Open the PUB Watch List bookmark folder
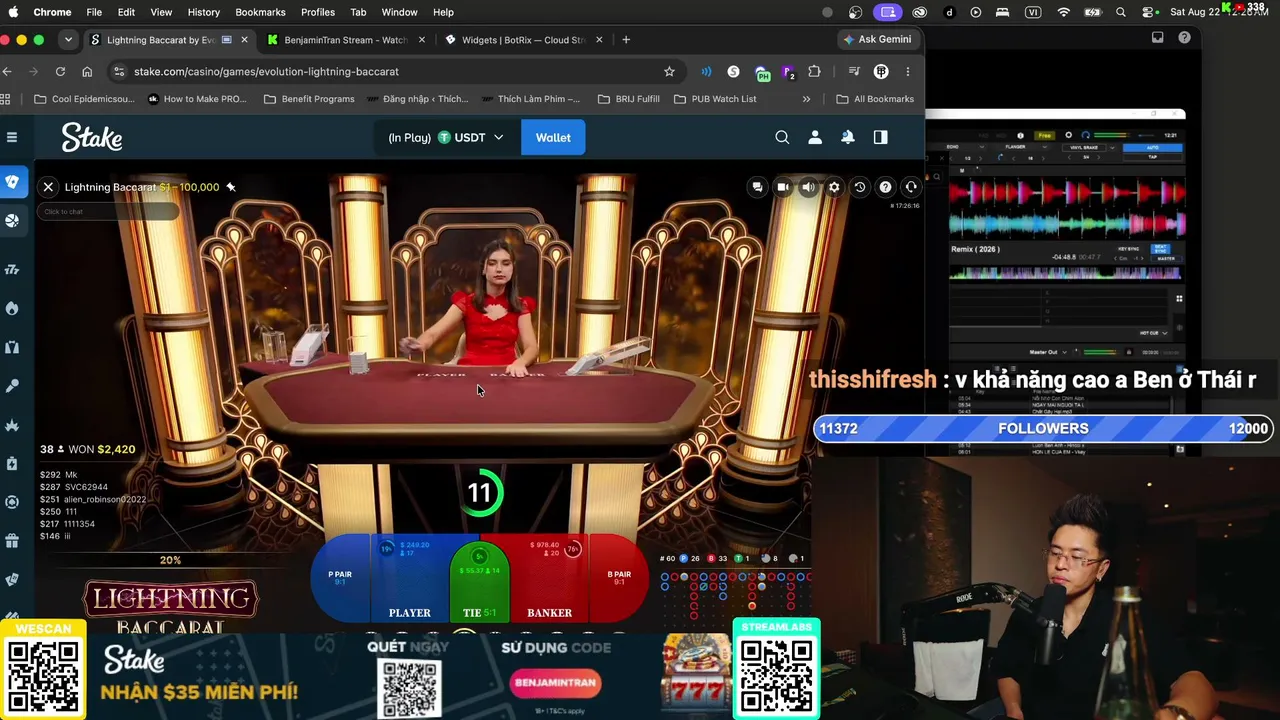1280x720 pixels. pyautogui.click(x=715, y=99)
